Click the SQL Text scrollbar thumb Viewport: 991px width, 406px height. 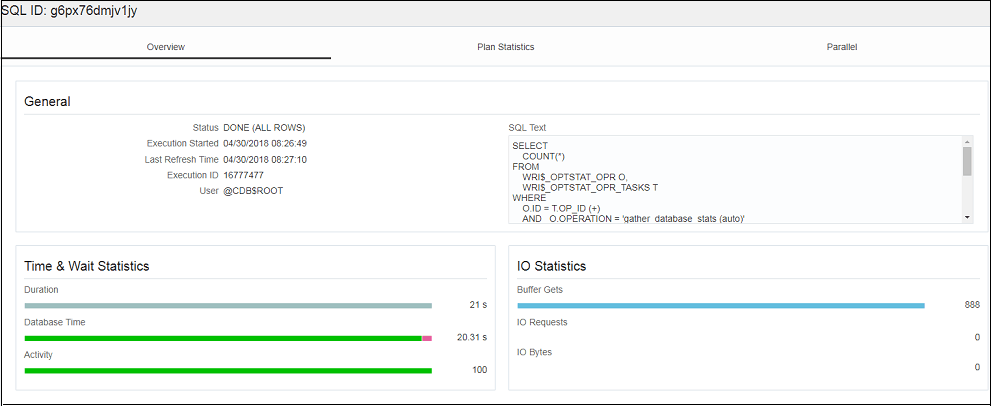[x=967, y=161]
